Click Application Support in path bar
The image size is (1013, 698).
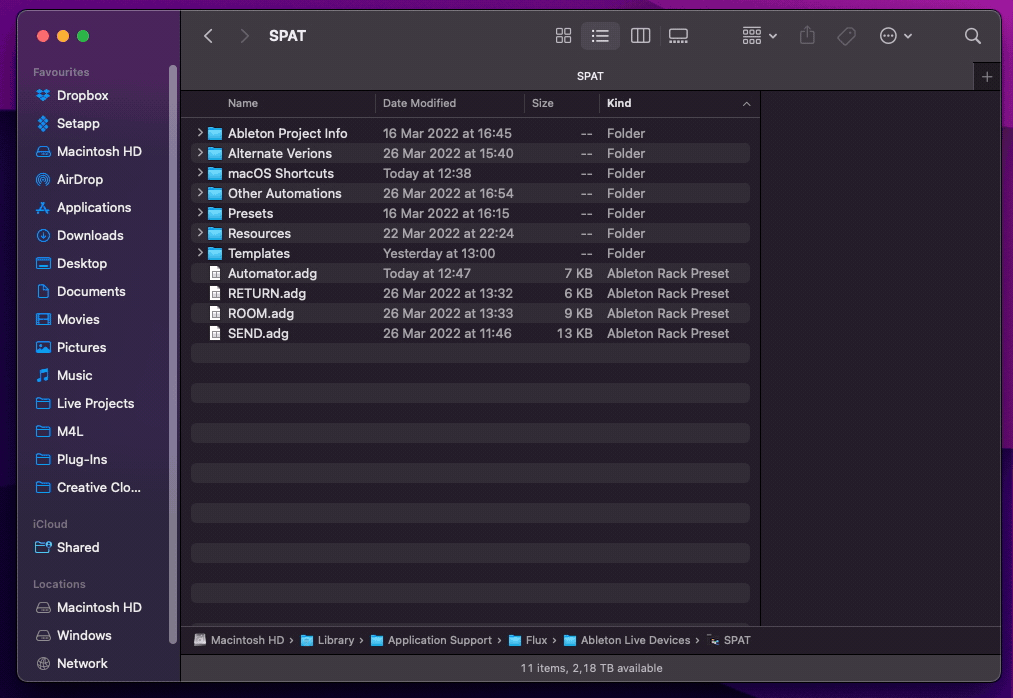pos(439,640)
